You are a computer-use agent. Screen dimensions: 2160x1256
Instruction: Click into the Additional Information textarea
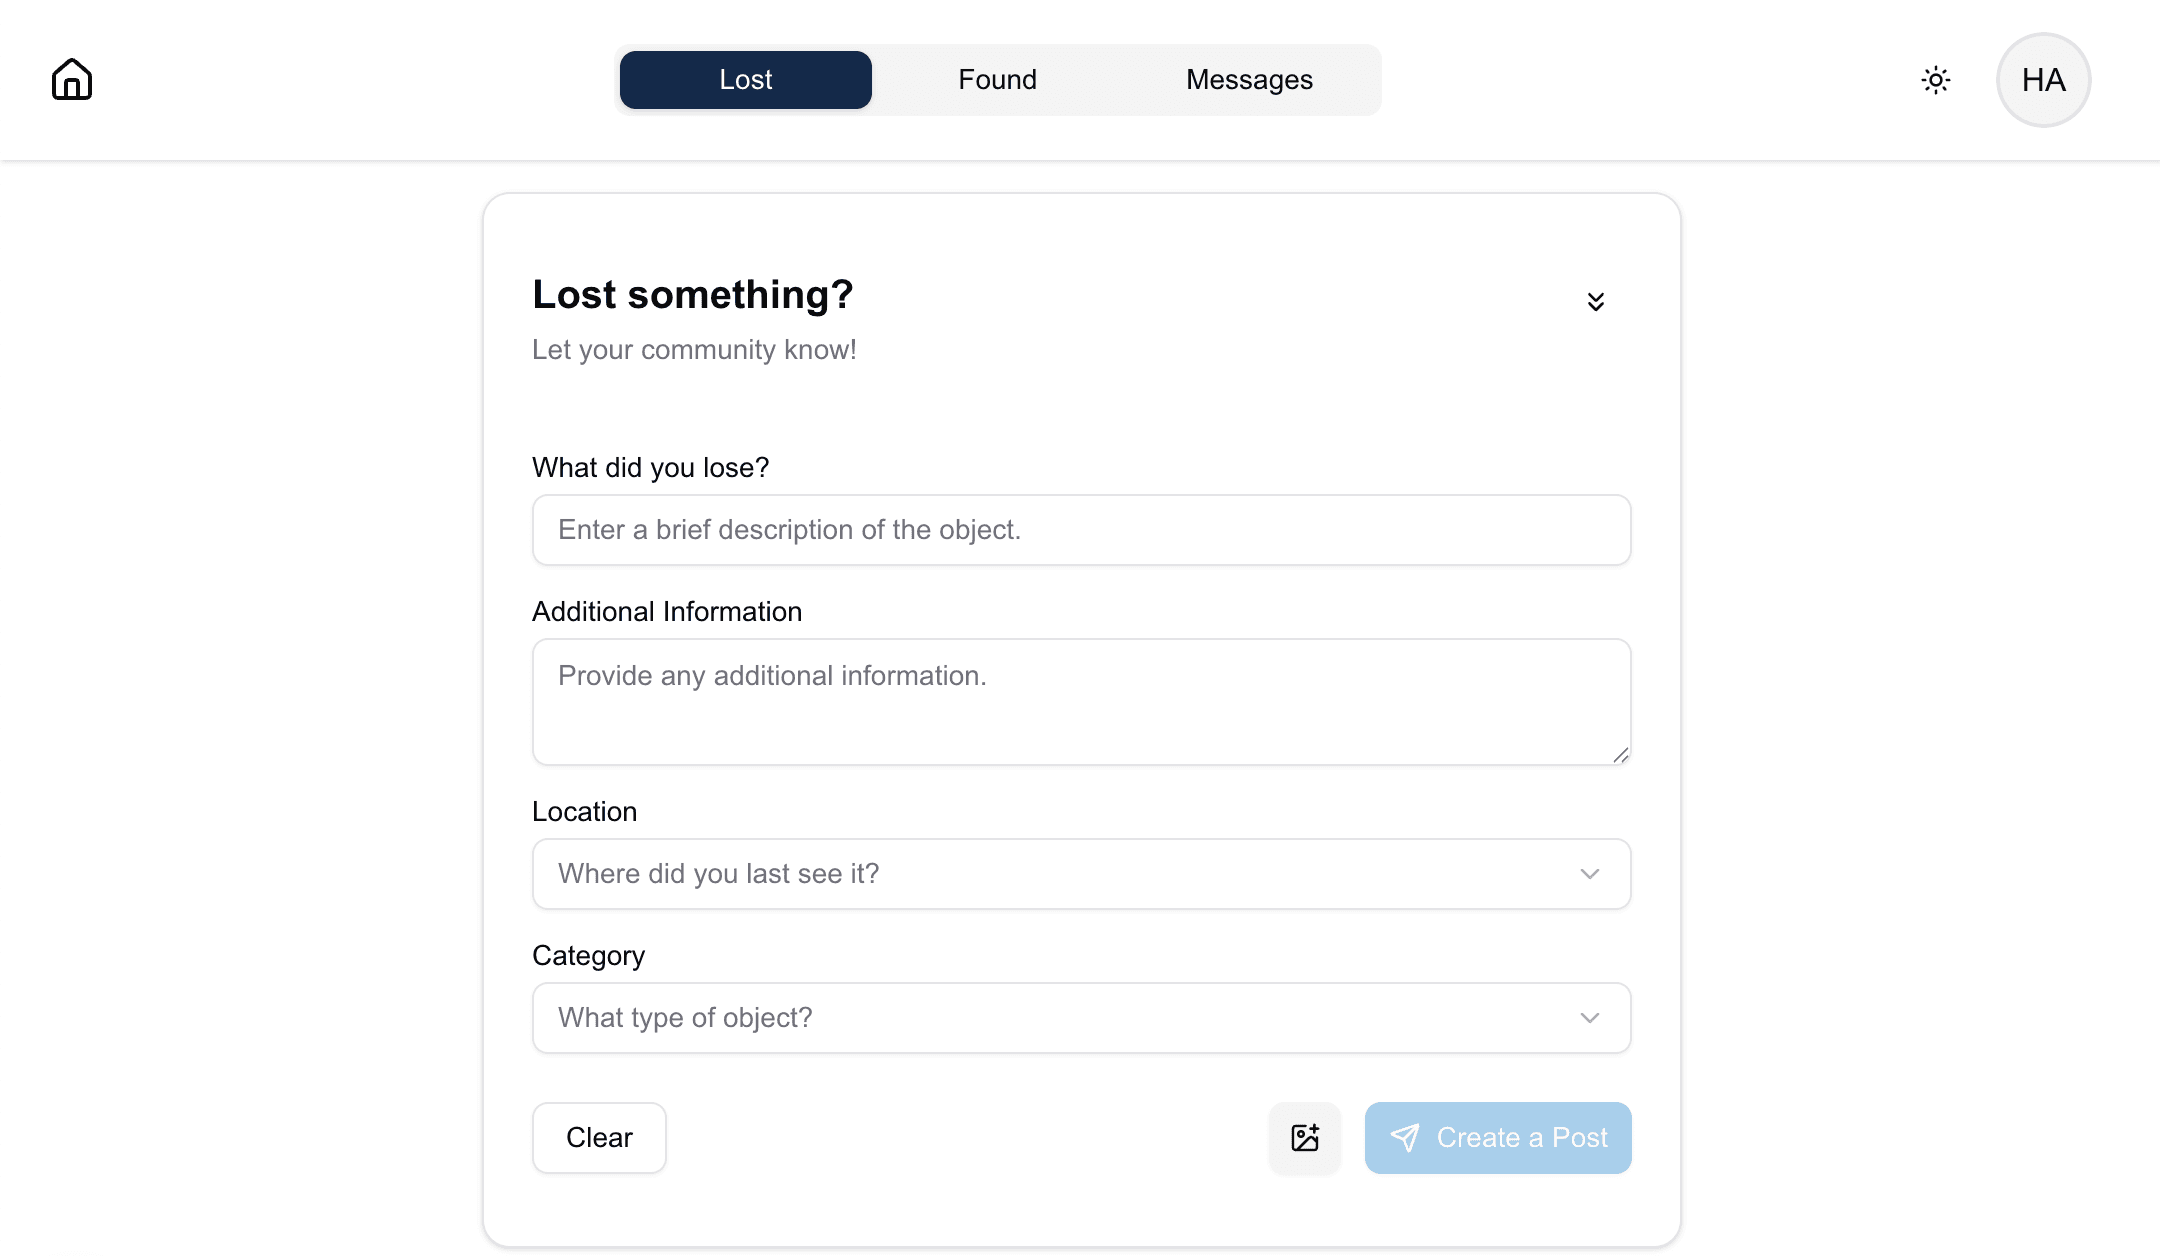pos(1081,702)
